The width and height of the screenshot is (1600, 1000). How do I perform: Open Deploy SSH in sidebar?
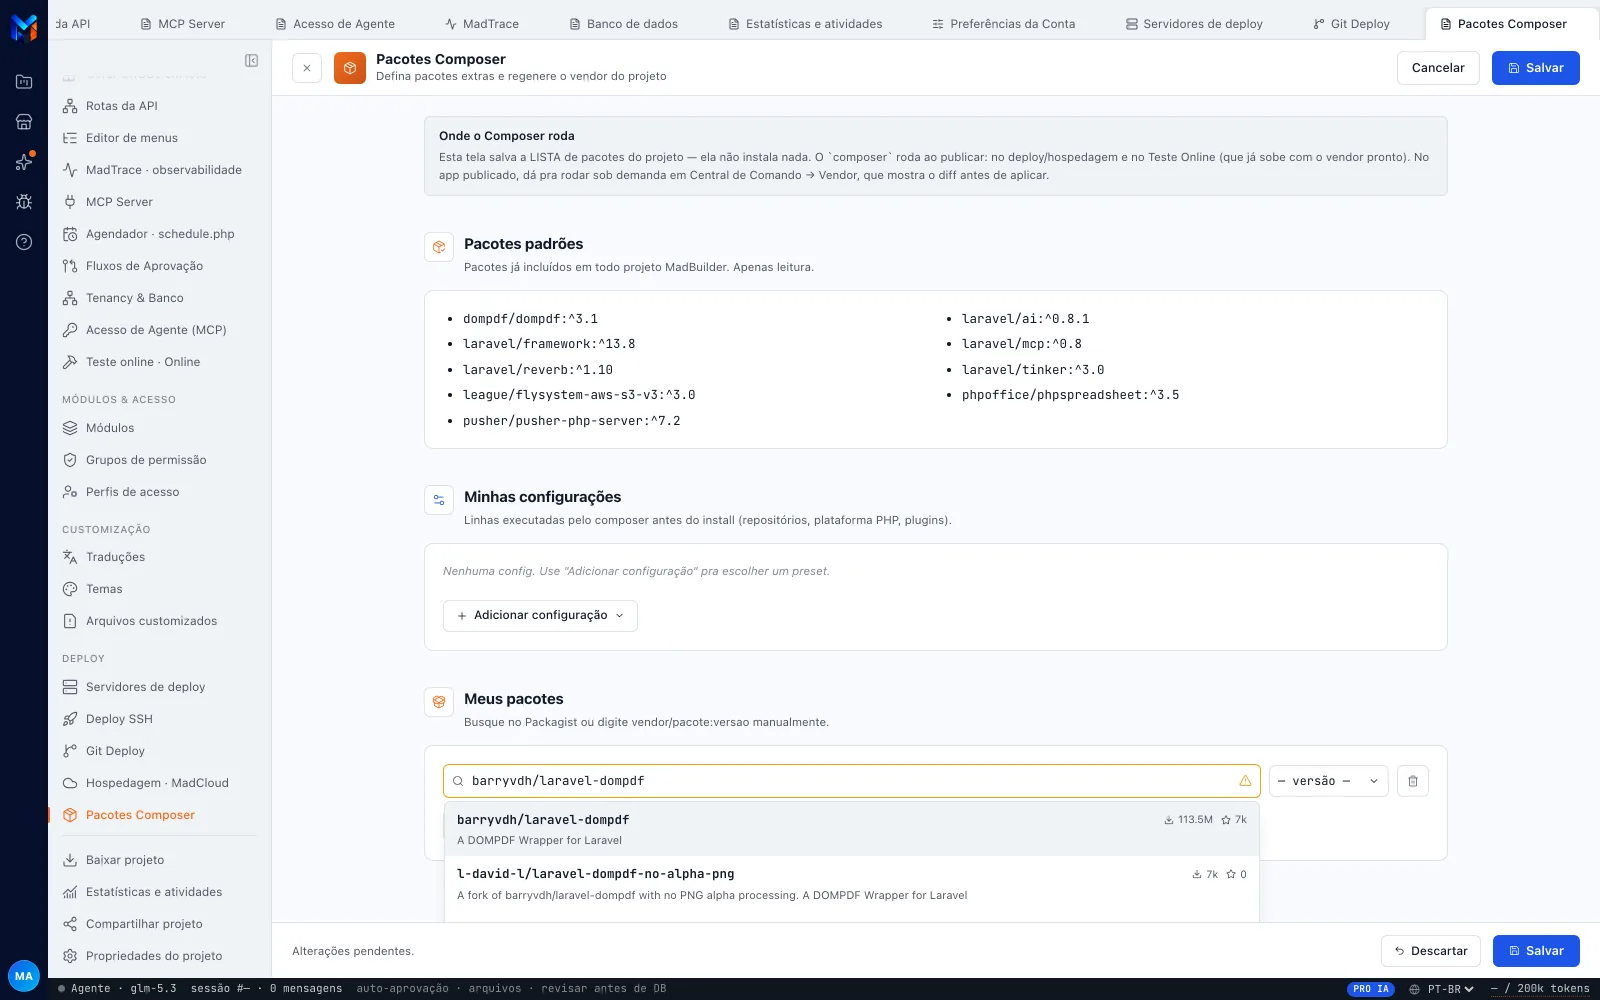pos(119,719)
